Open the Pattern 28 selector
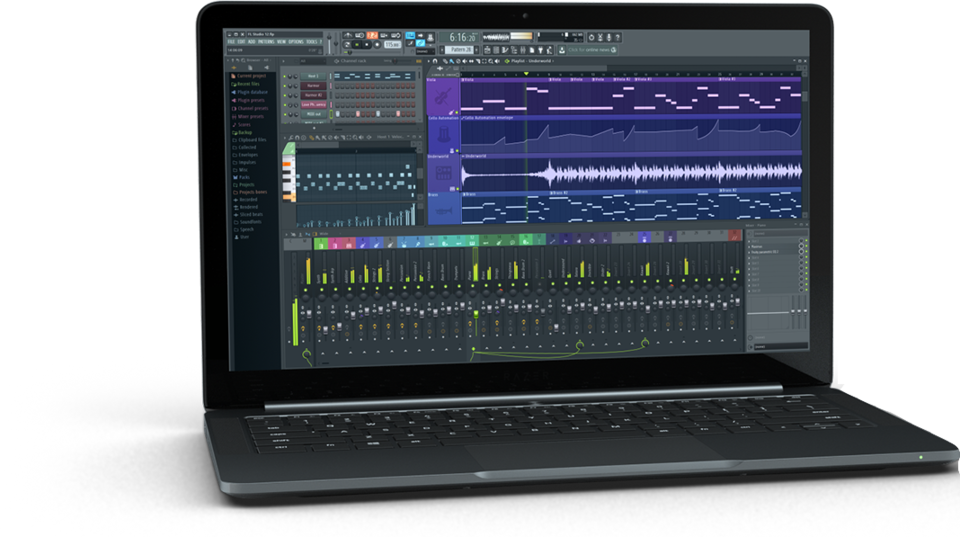The width and height of the screenshot is (960, 537). (459, 50)
